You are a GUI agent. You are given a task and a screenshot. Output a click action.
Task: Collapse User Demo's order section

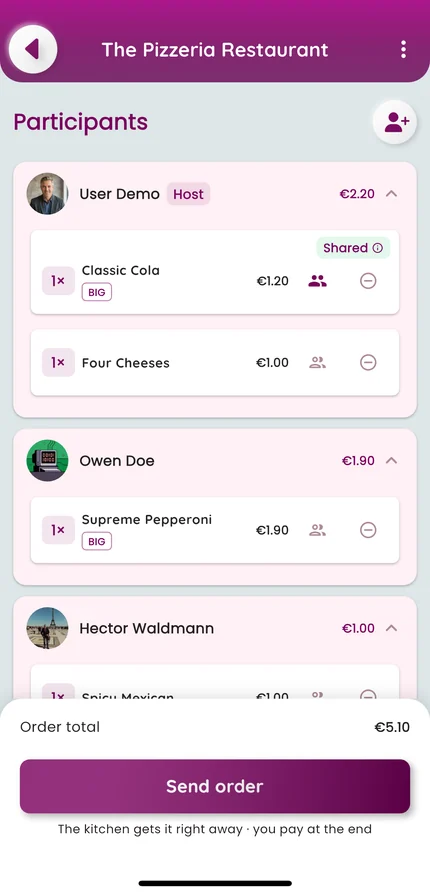(391, 194)
